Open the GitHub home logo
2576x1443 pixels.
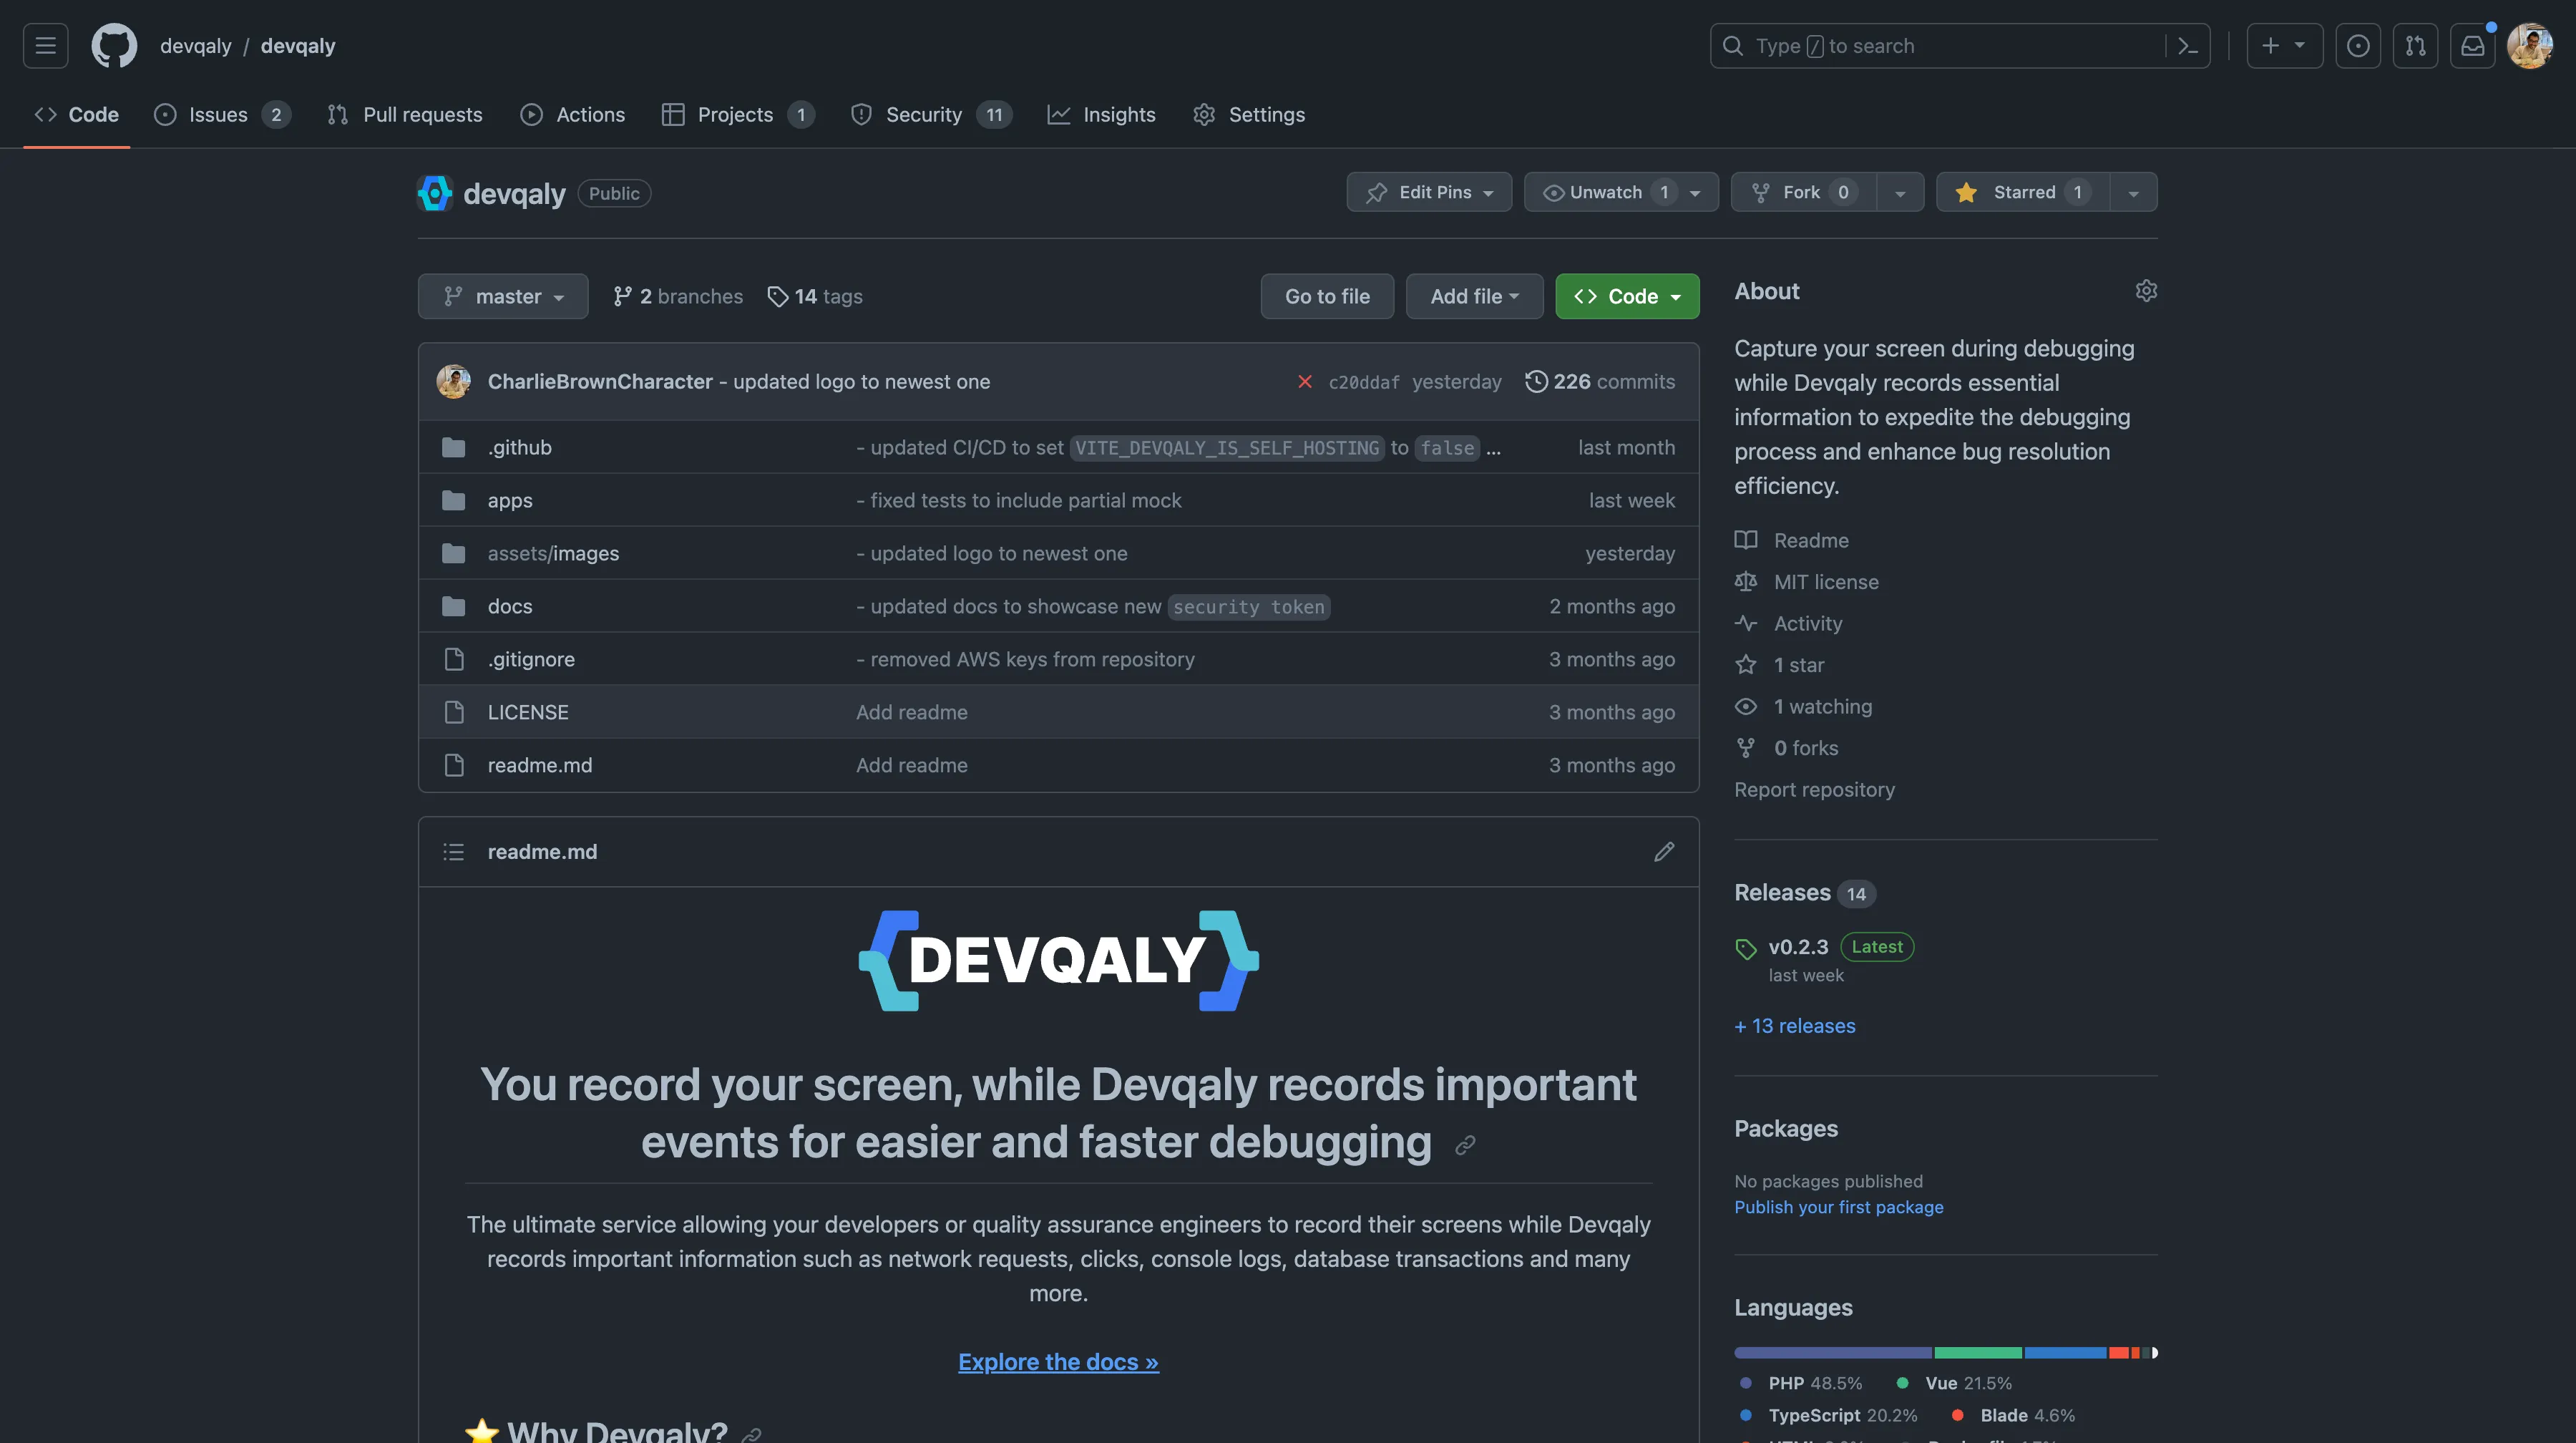click(x=113, y=45)
